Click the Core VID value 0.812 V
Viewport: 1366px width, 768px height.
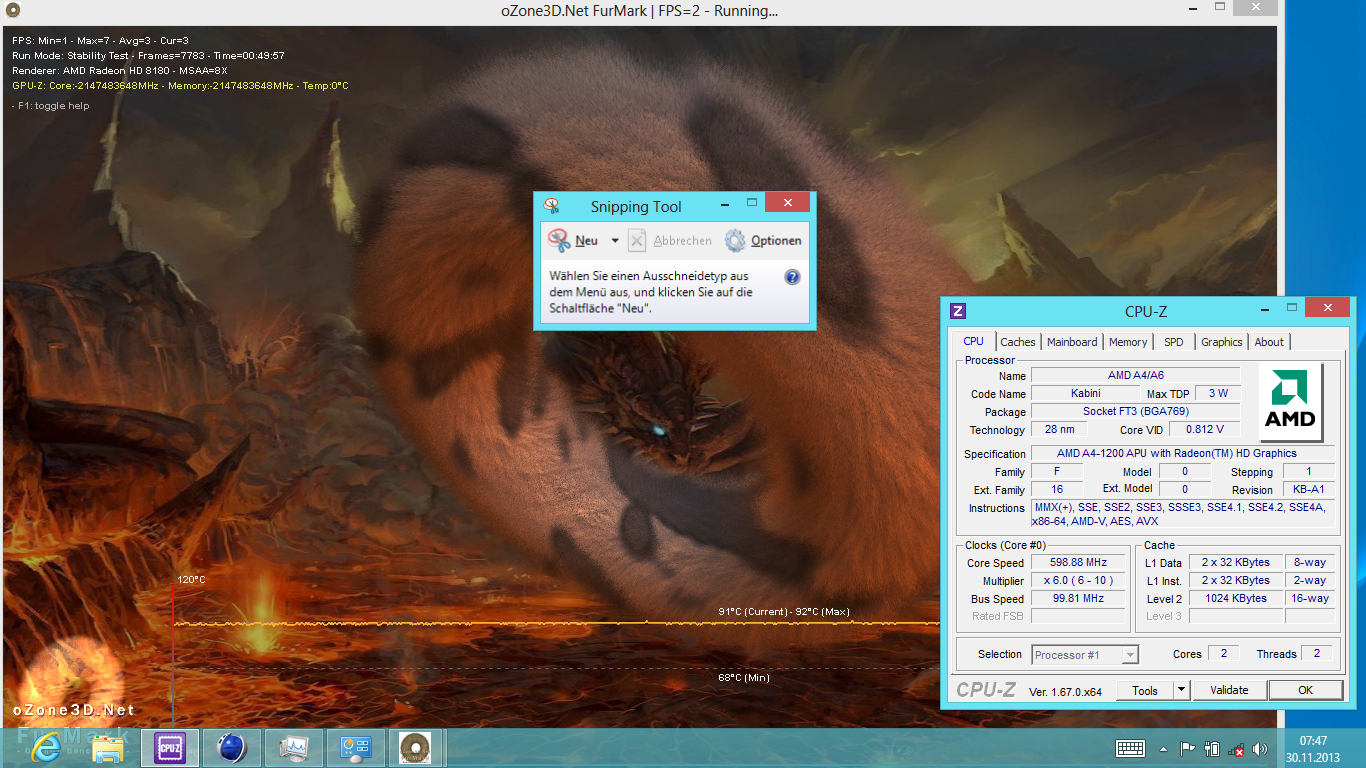coord(1204,430)
